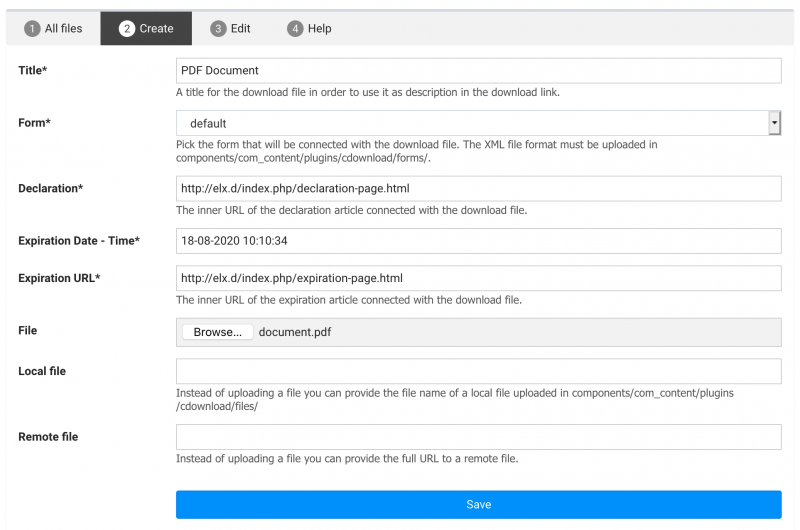The width and height of the screenshot is (800, 530).
Task: Open the Help tab
Action: tap(309, 29)
